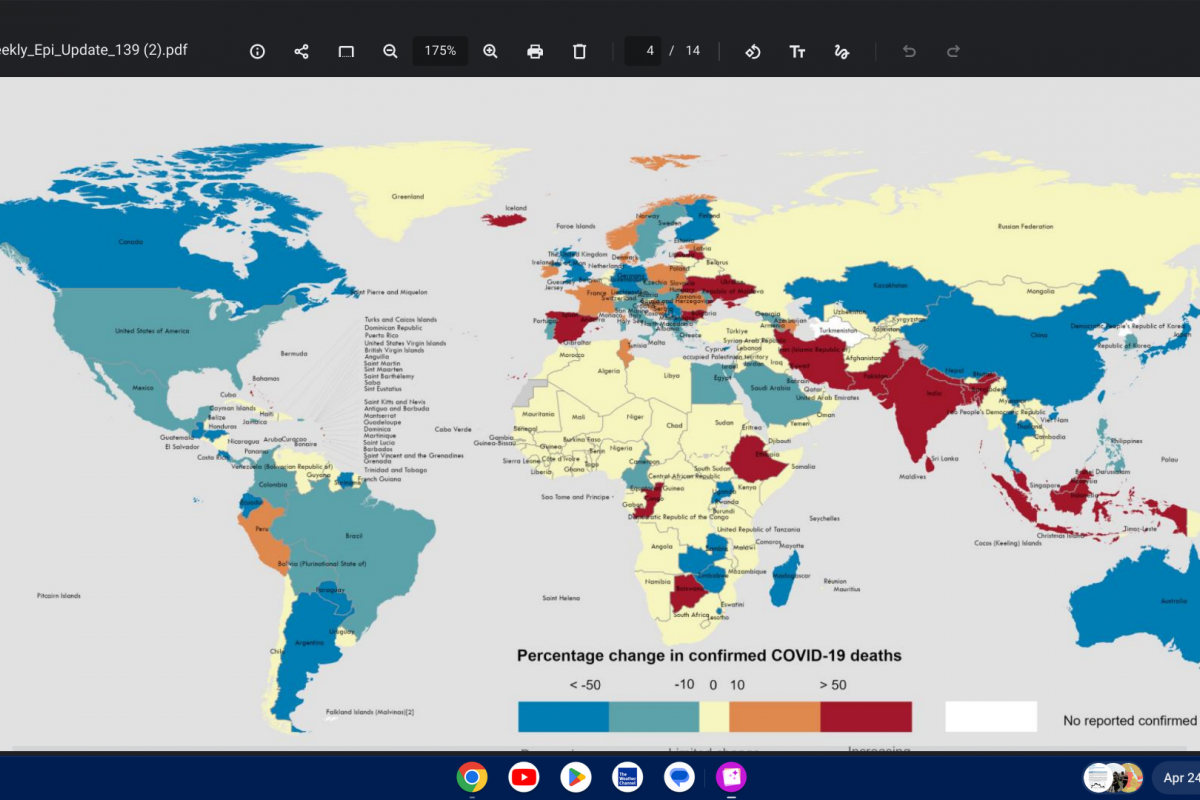Open the Google Play Store shelf icon
1200x800 pixels.
tap(576, 777)
